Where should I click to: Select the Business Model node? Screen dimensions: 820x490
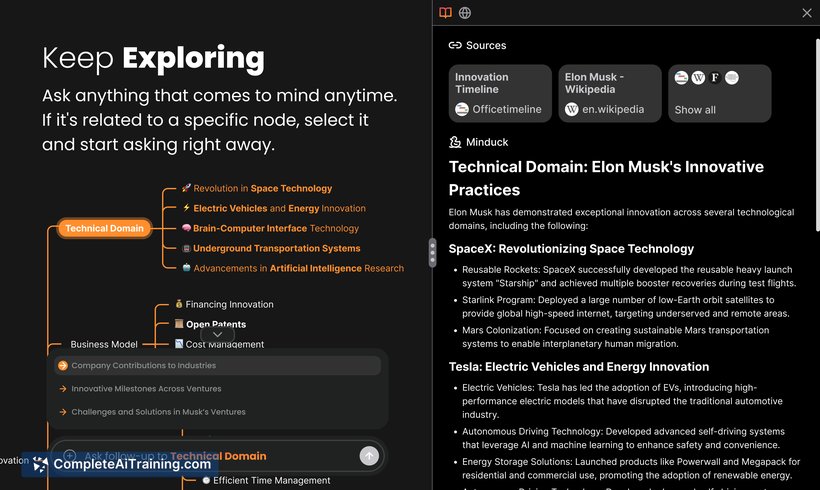coord(104,345)
